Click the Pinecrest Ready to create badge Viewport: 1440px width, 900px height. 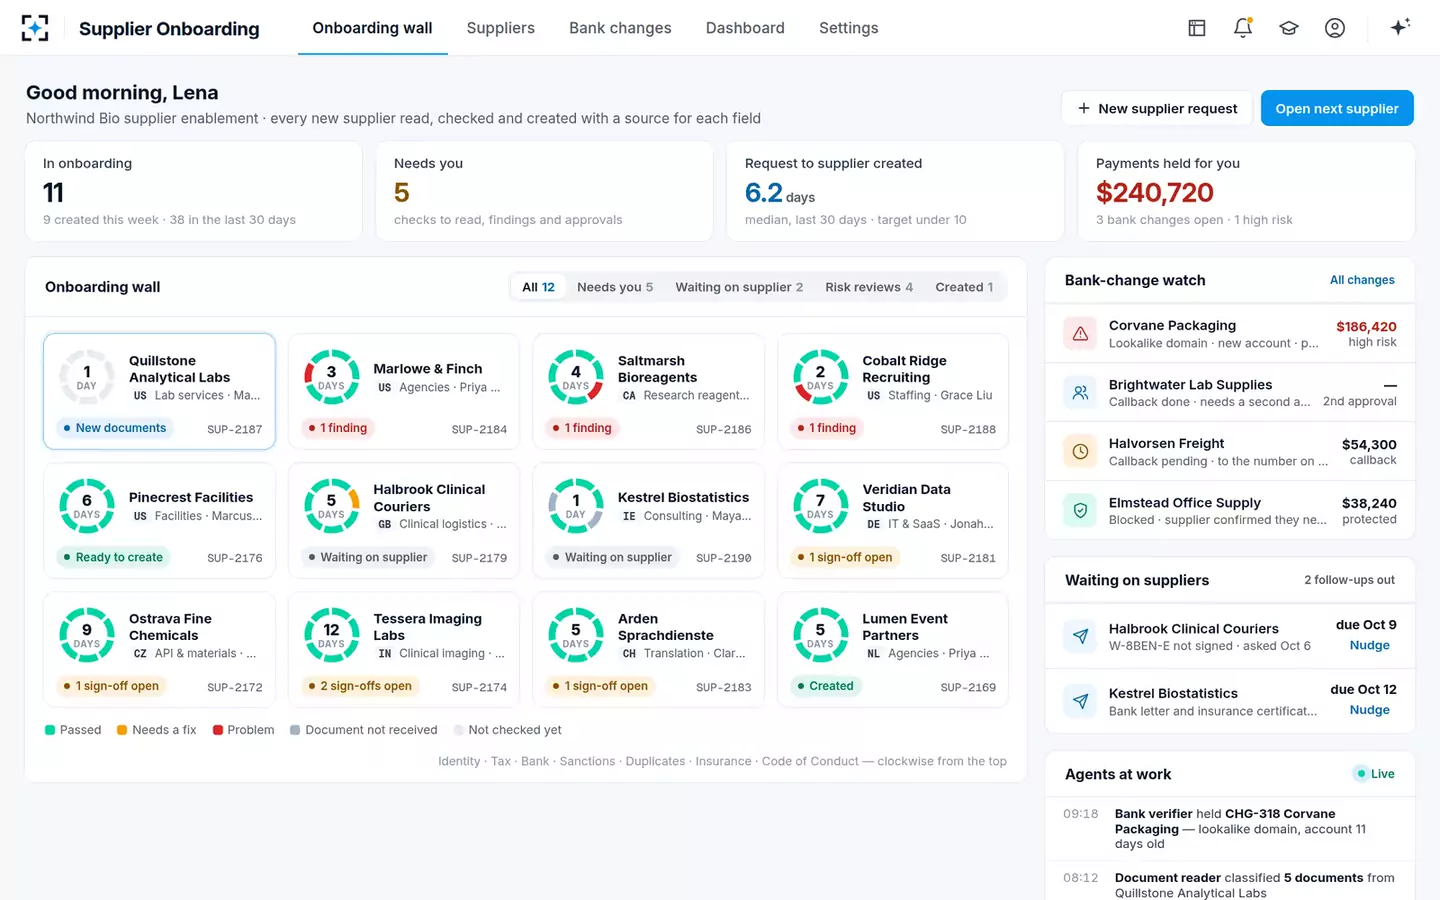[x=112, y=557]
